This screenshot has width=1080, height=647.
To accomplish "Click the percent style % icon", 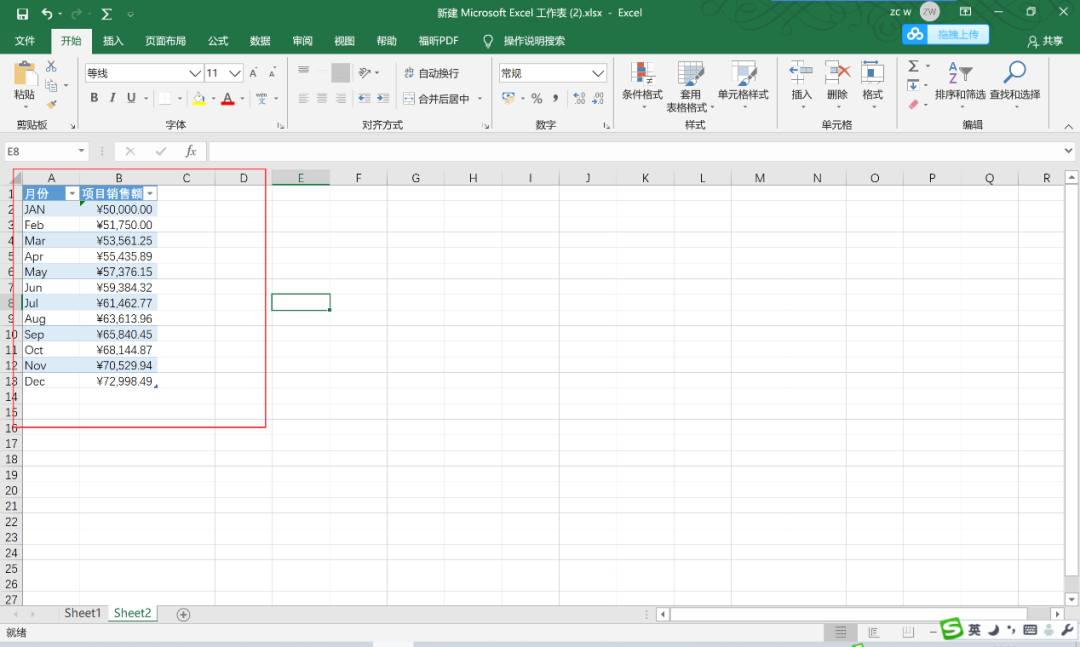I will pyautogui.click(x=536, y=98).
